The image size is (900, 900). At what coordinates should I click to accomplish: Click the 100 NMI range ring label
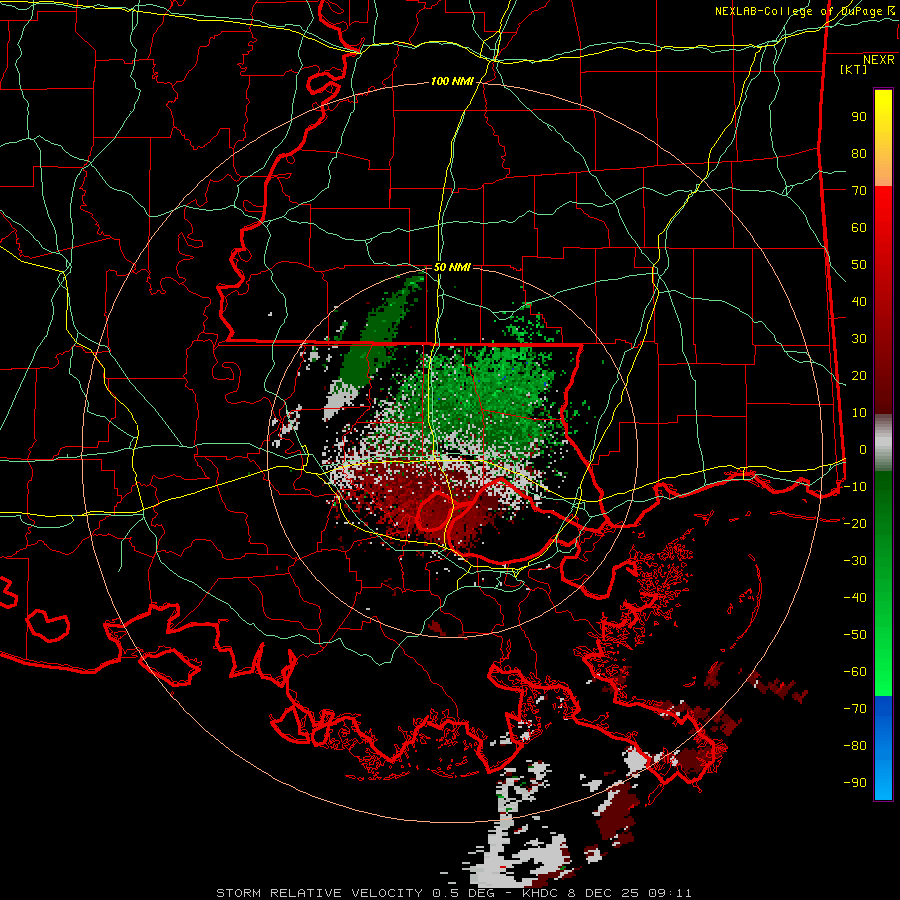[x=452, y=82]
